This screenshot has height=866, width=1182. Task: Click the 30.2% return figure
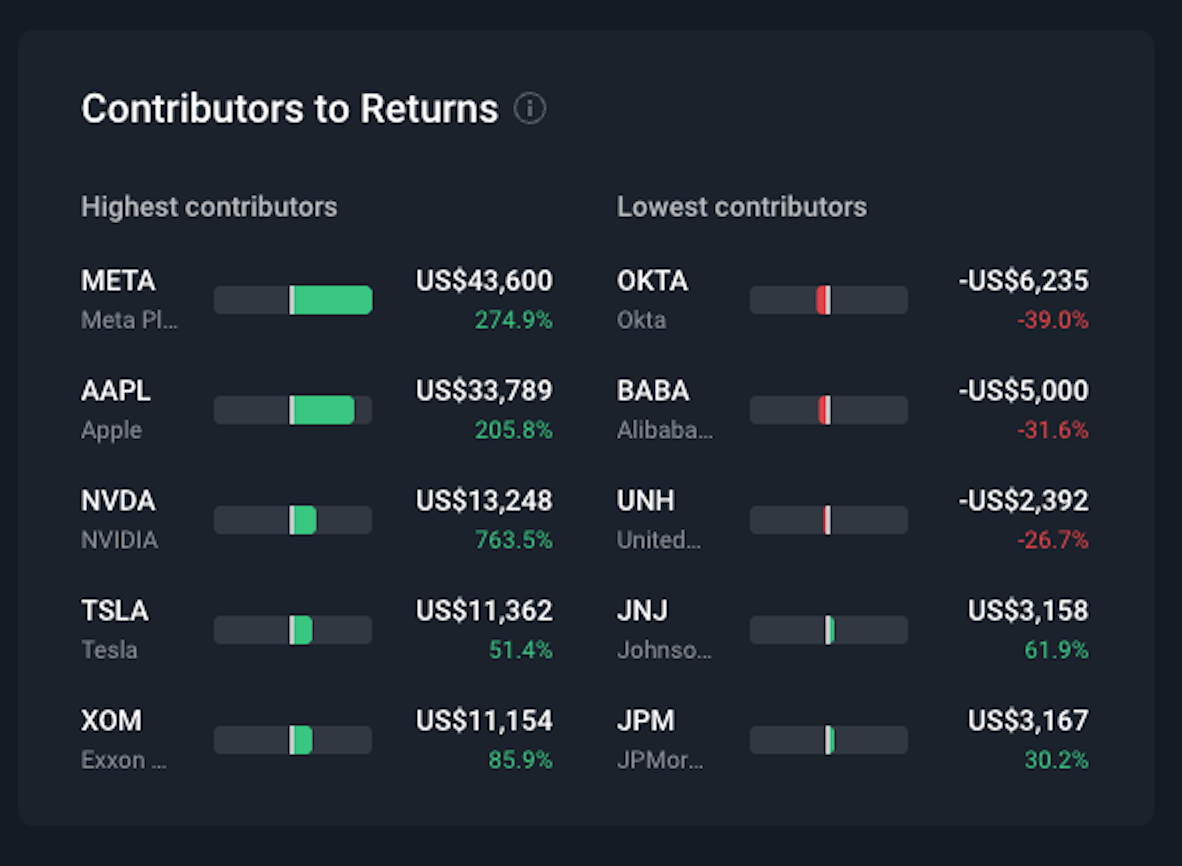click(x=1056, y=760)
